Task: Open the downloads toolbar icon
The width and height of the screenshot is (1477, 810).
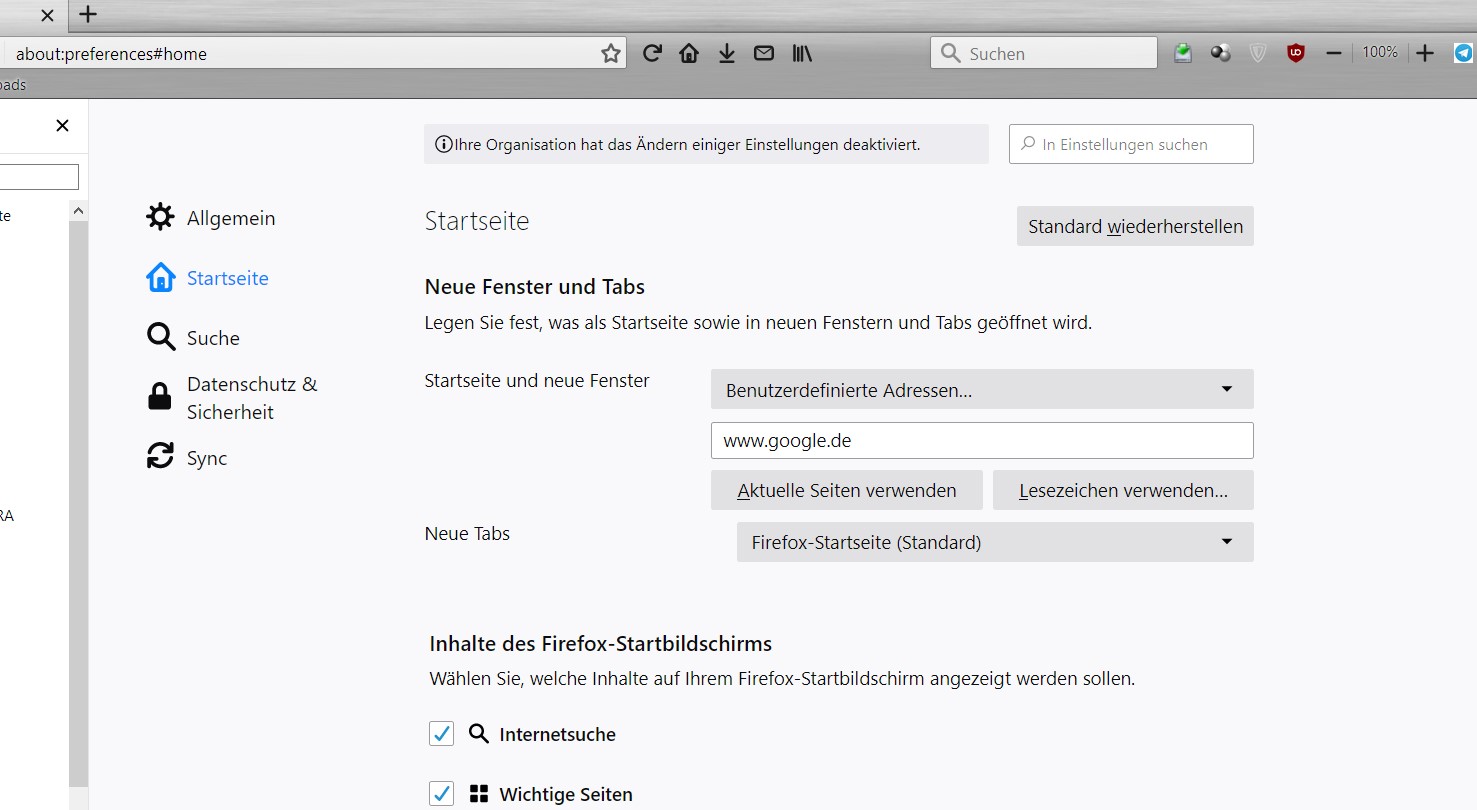Action: (727, 53)
